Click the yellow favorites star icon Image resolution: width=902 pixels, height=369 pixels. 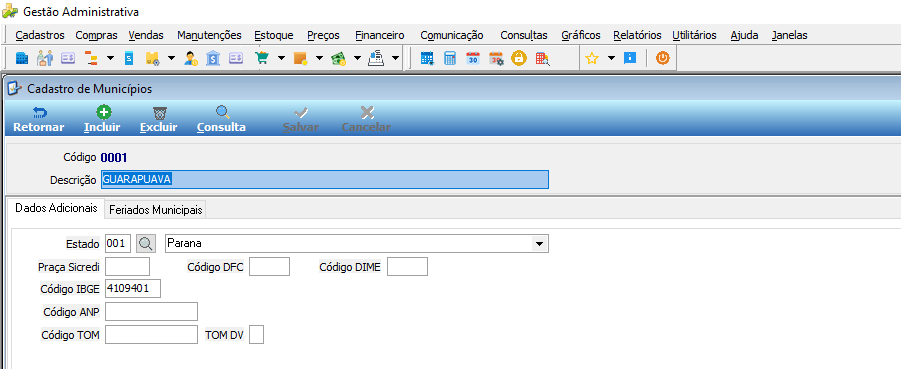tap(592, 58)
